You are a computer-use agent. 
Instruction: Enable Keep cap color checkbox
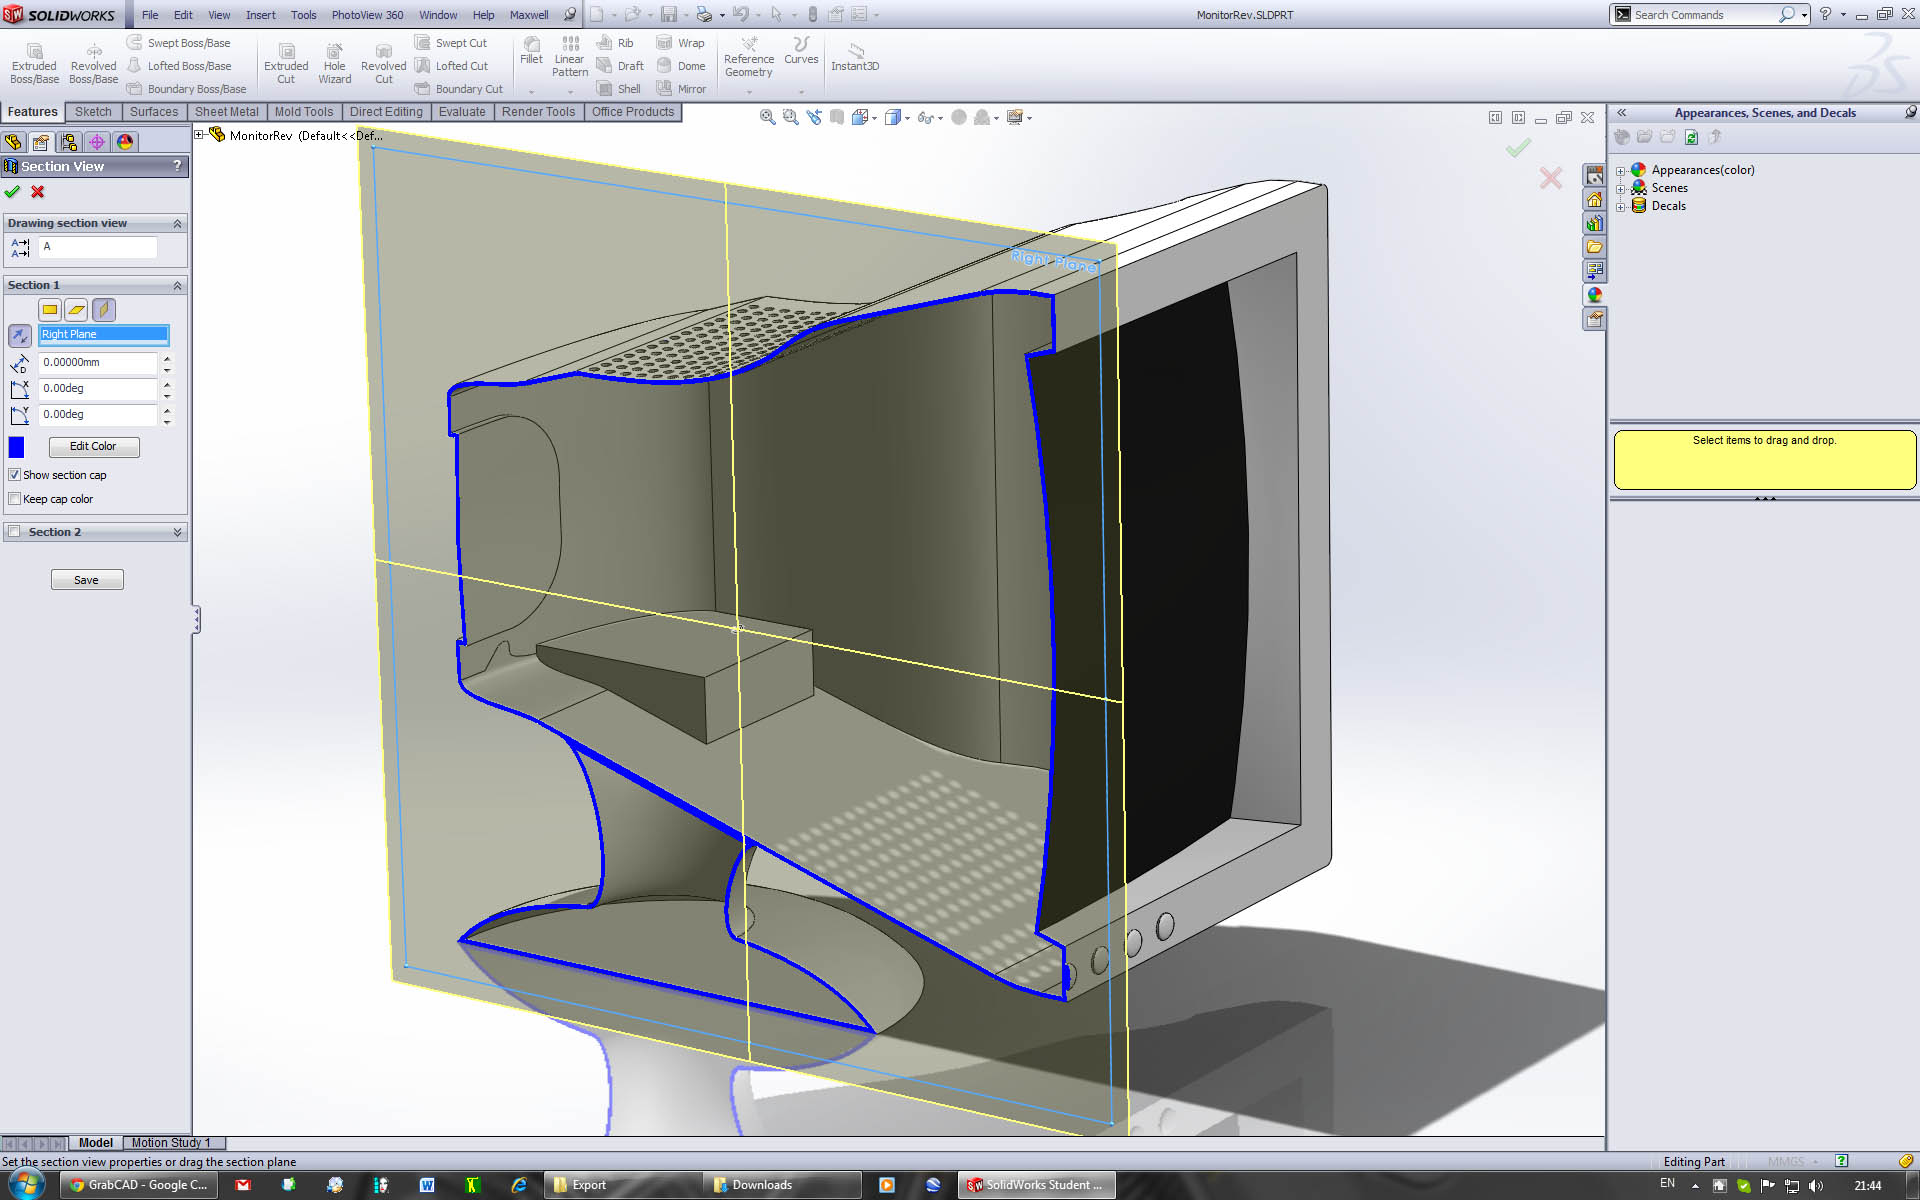pos(15,499)
